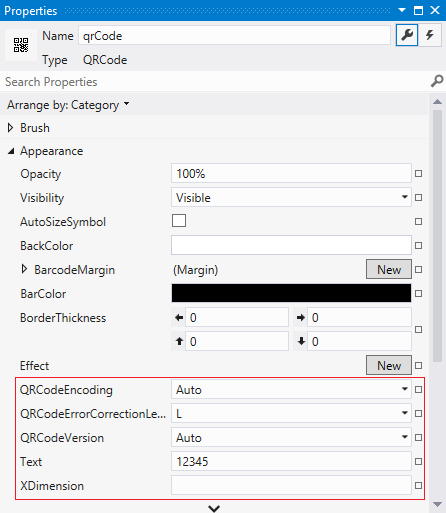This screenshot has height=513, width=446.
Task: Open the Text property marker square
Action: coord(418,462)
